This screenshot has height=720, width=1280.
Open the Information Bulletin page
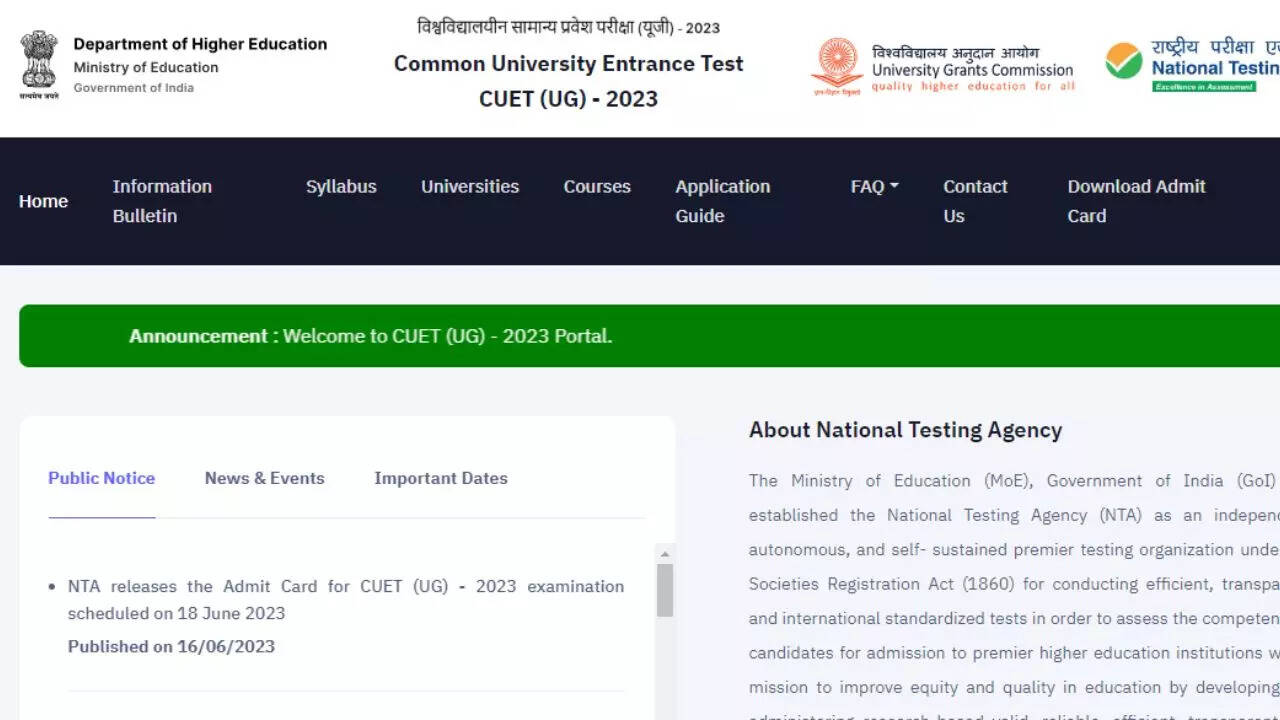point(162,201)
